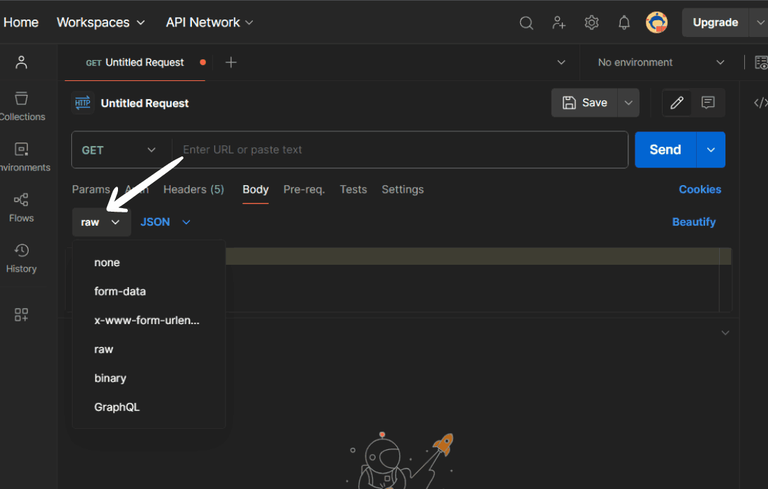Expand the Workspaces menu
This screenshot has height=489, width=768.
[x=100, y=23]
